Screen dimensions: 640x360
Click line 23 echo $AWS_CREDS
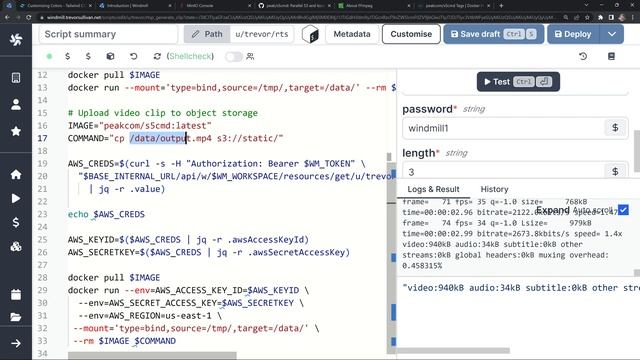(106, 214)
